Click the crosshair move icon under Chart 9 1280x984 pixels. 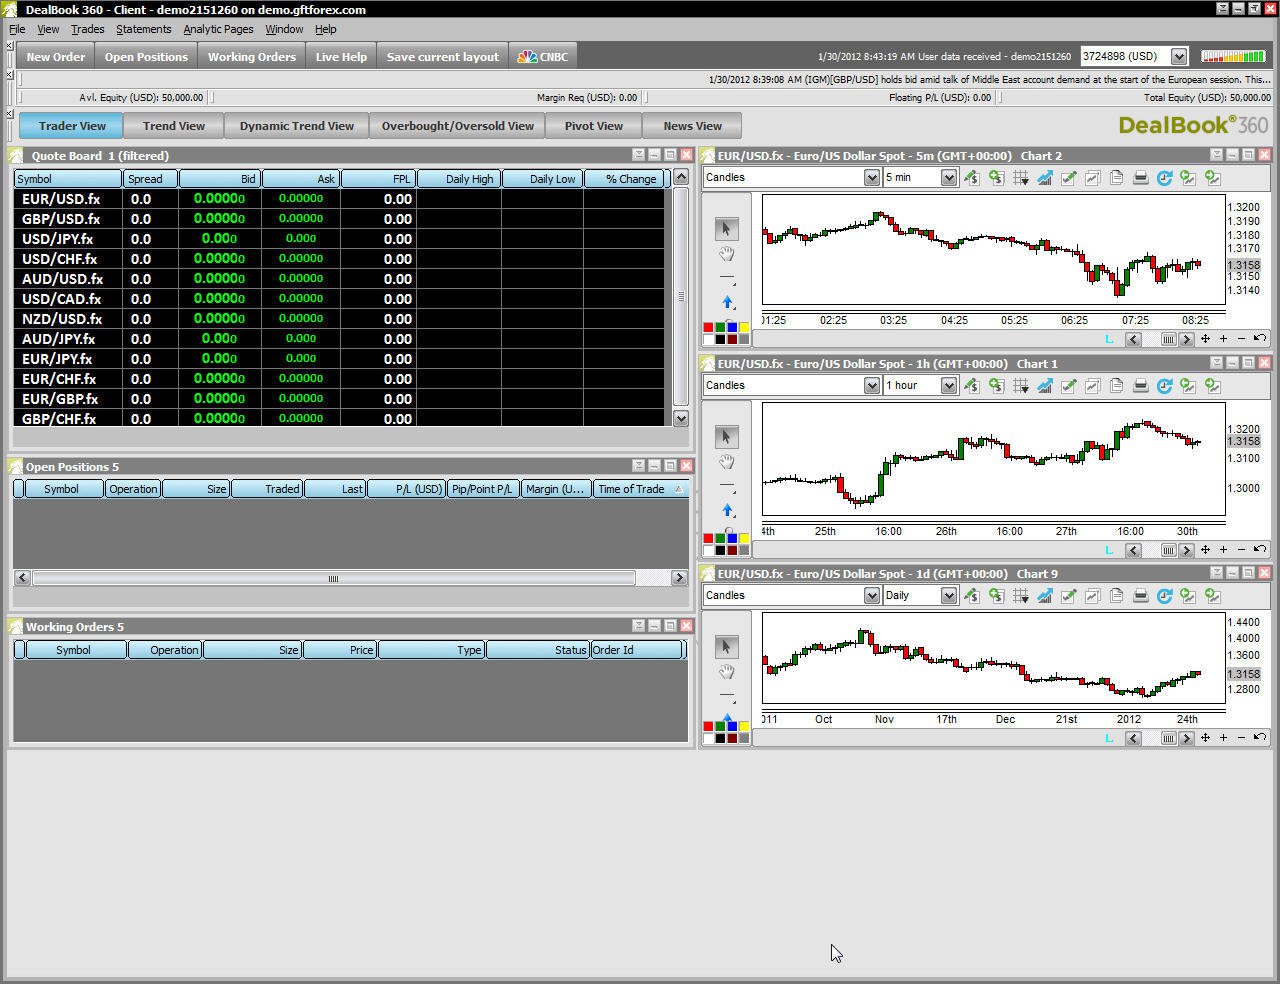1205,737
